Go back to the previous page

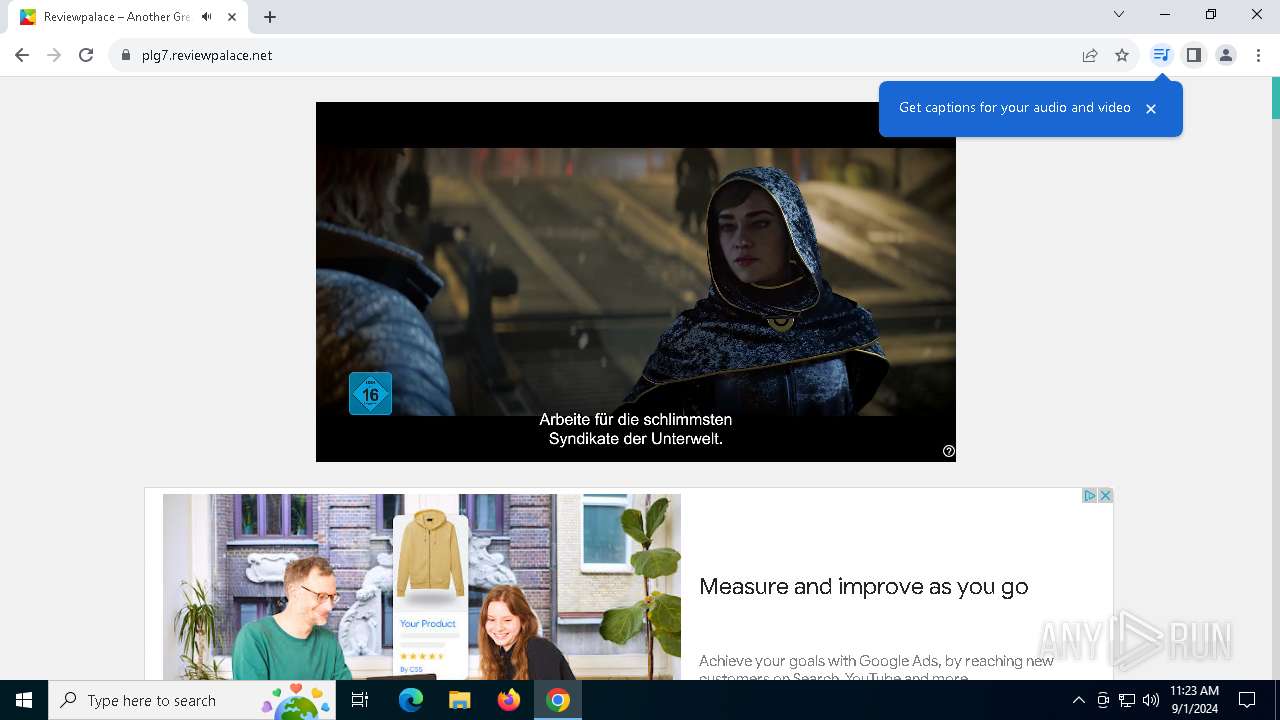[x=22, y=55]
